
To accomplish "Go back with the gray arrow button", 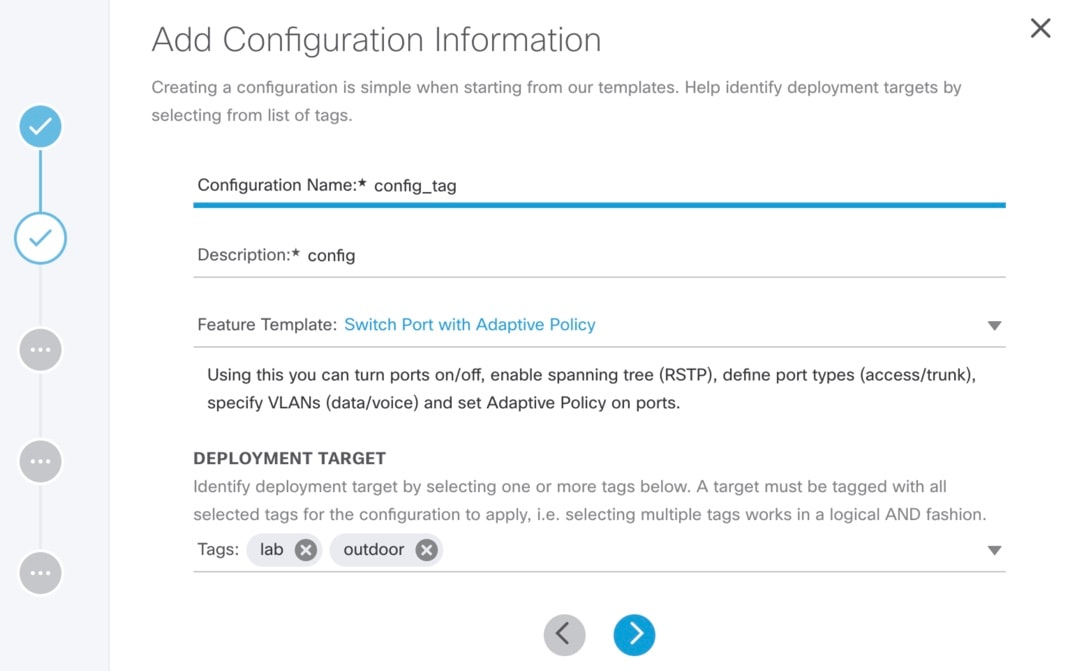I will tap(564, 634).
